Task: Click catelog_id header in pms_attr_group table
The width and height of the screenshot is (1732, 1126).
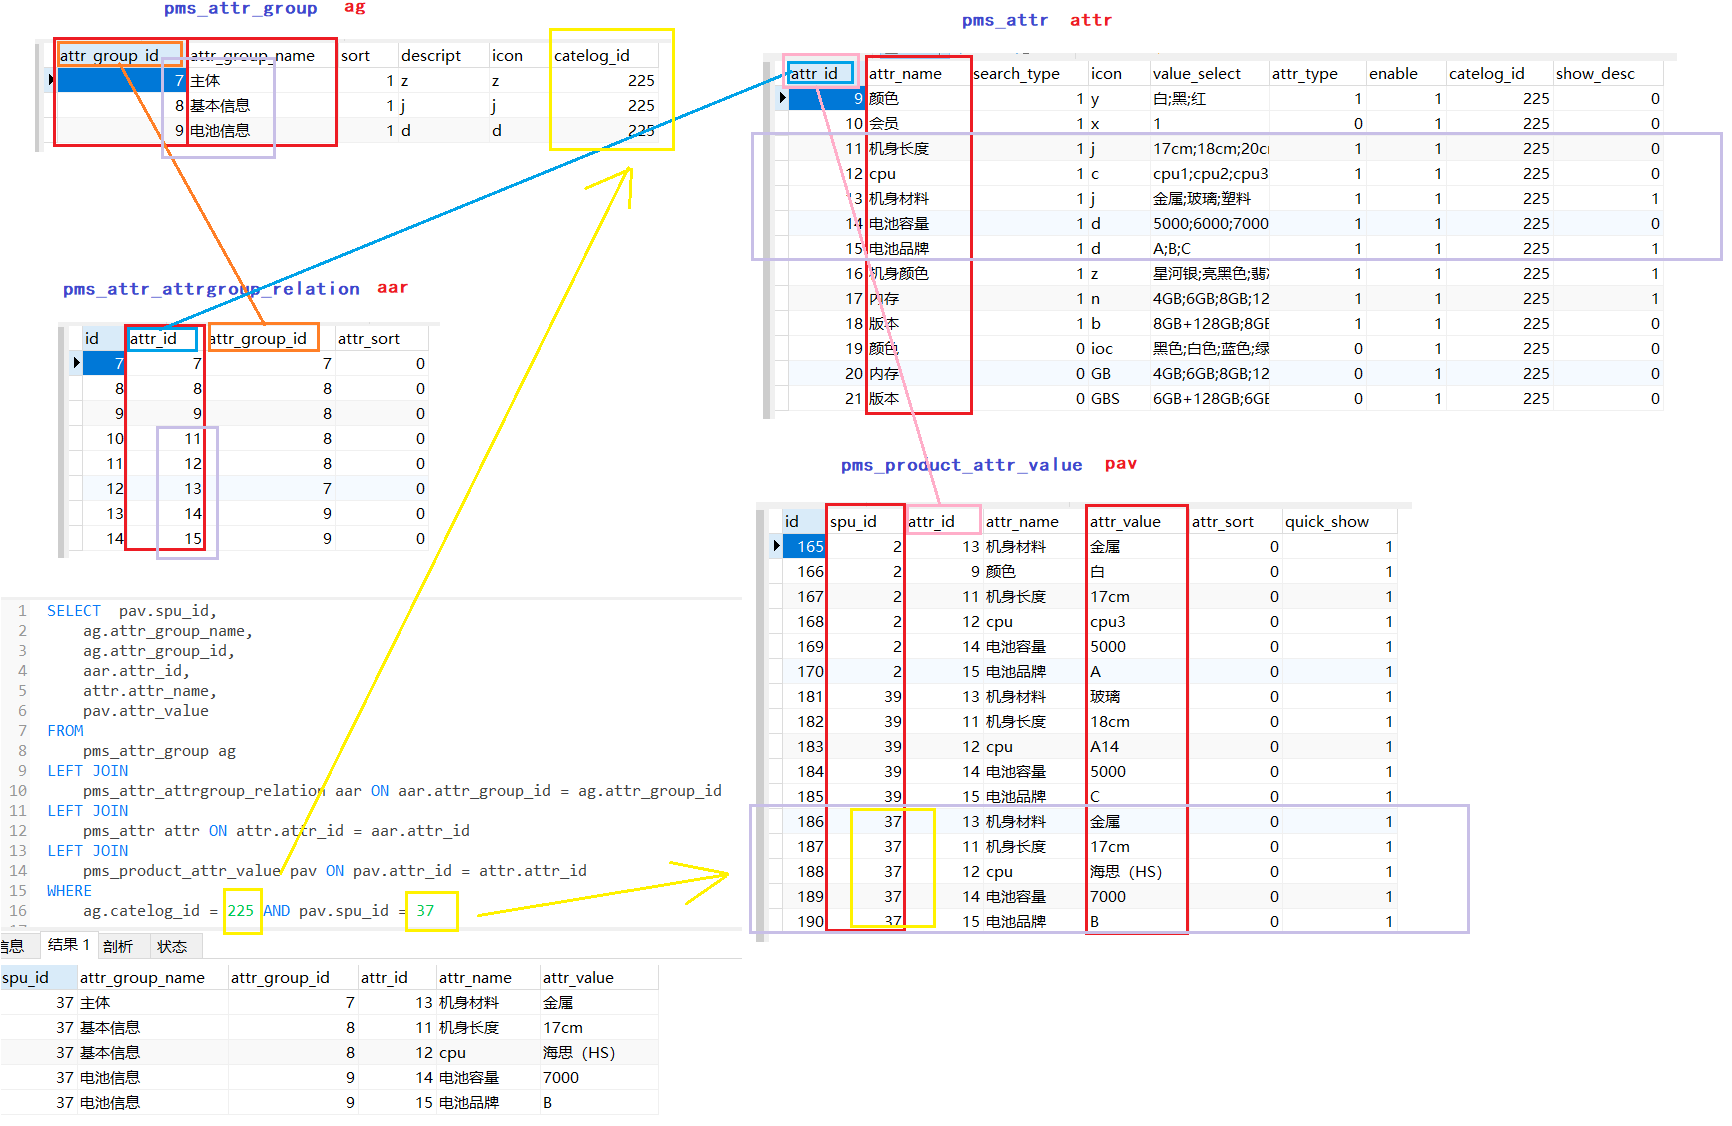Action: pos(592,55)
